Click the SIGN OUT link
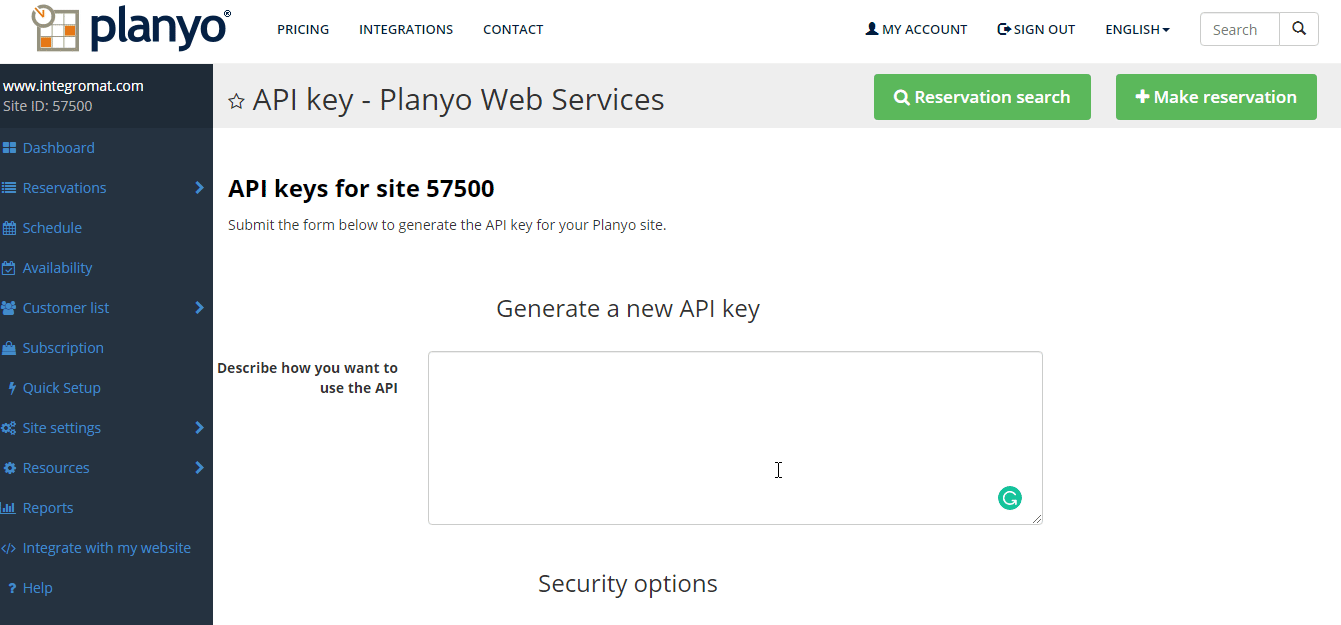 [1036, 30]
